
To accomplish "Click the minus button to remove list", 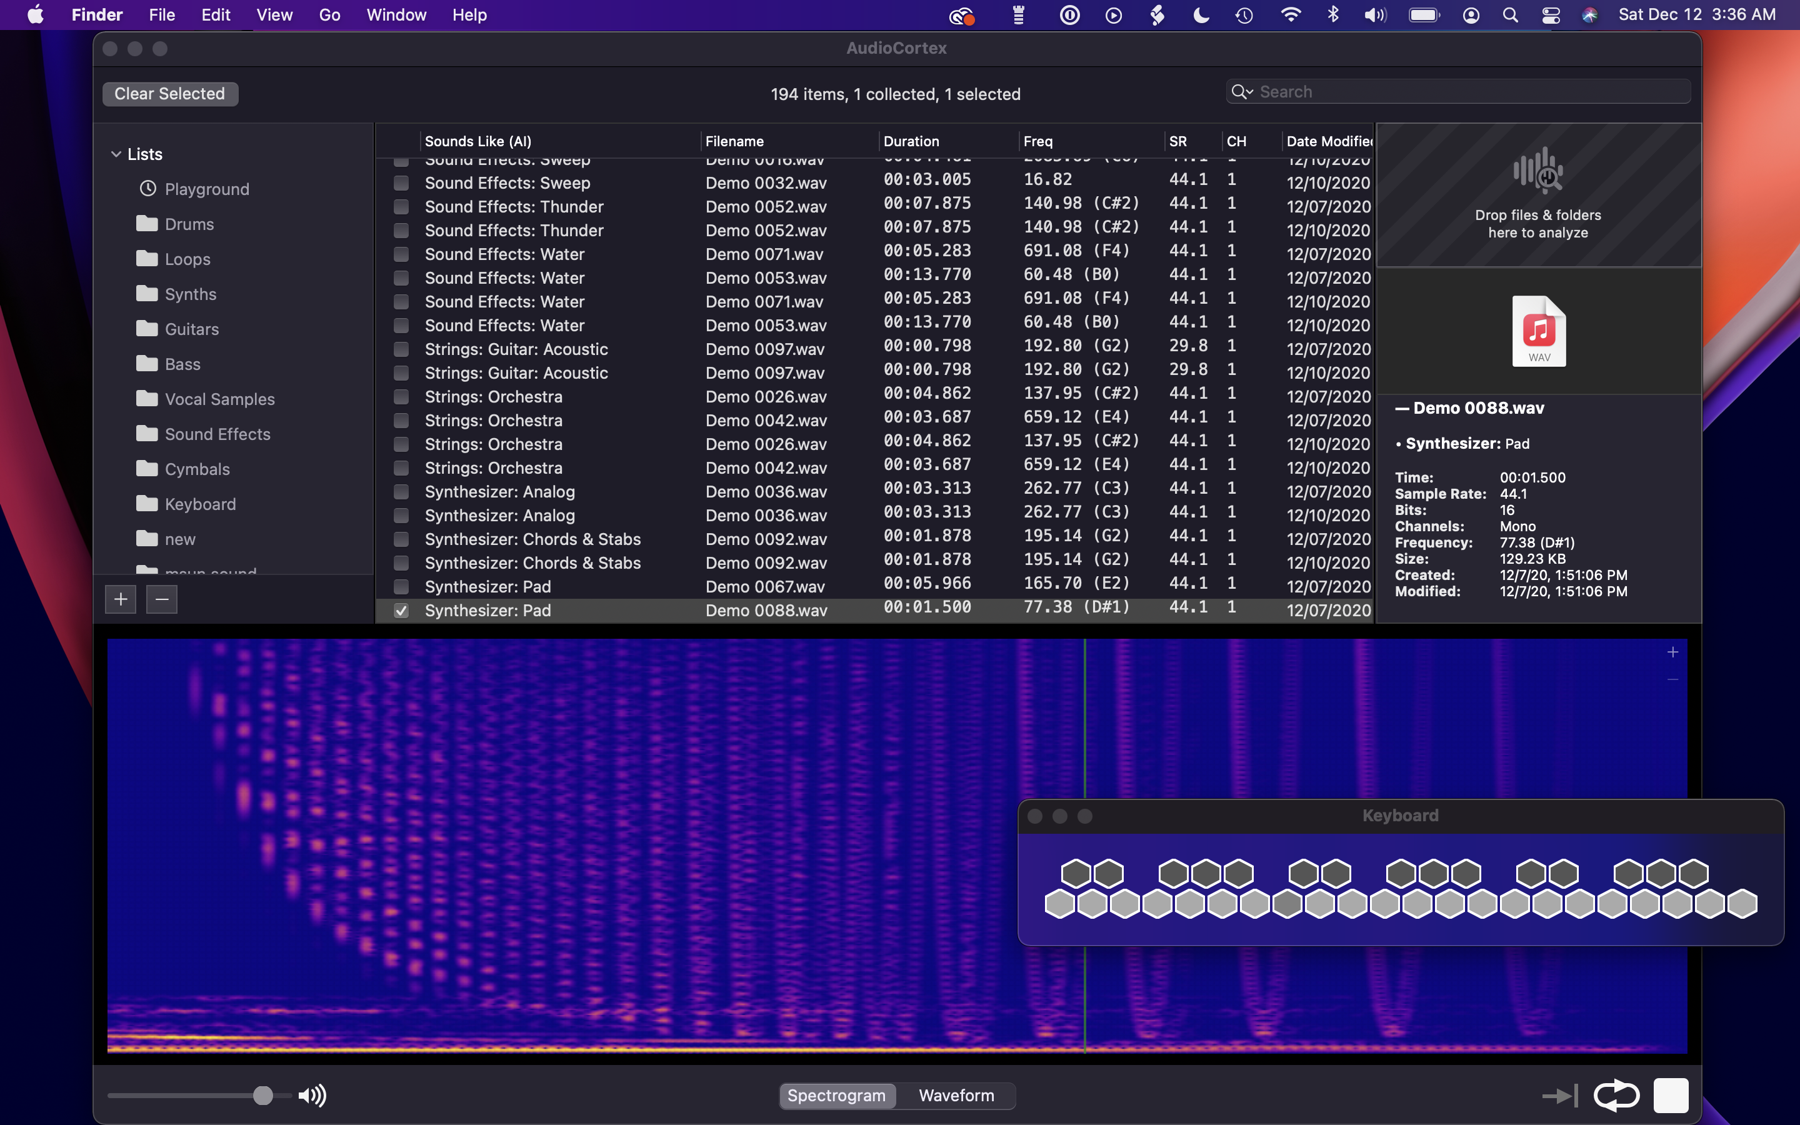I will [161, 599].
